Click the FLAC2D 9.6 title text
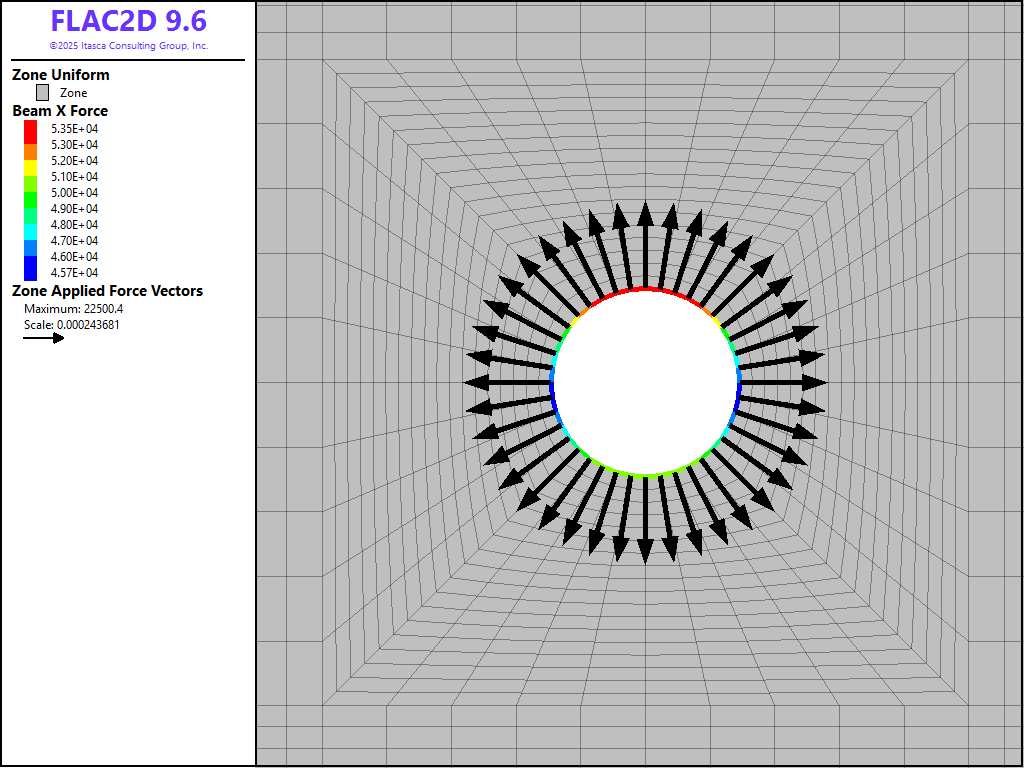 click(x=128, y=23)
